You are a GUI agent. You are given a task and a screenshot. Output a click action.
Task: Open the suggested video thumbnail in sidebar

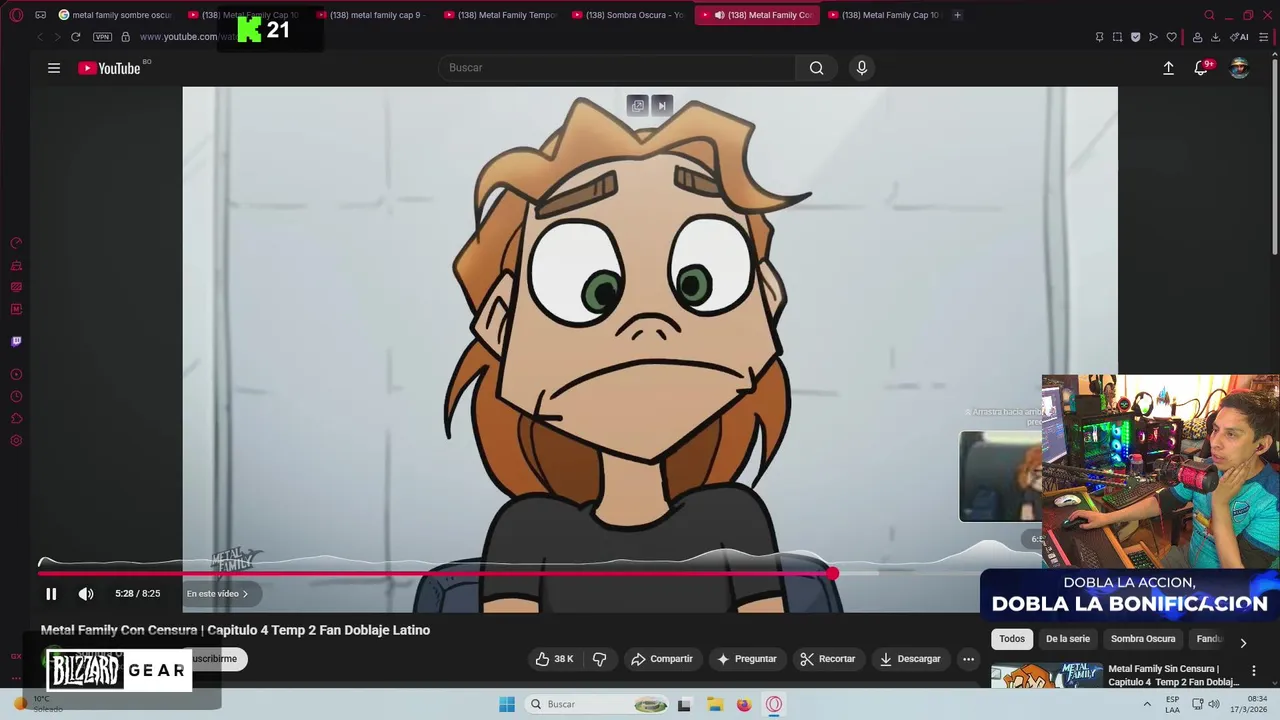point(1047,677)
